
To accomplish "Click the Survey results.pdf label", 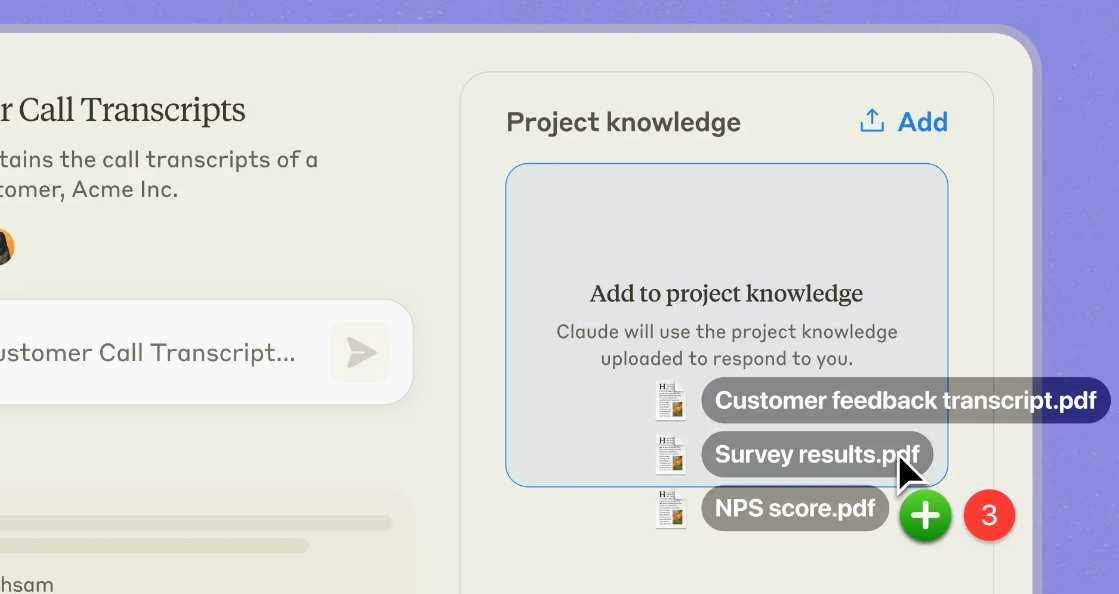I will click(x=817, y=454).
